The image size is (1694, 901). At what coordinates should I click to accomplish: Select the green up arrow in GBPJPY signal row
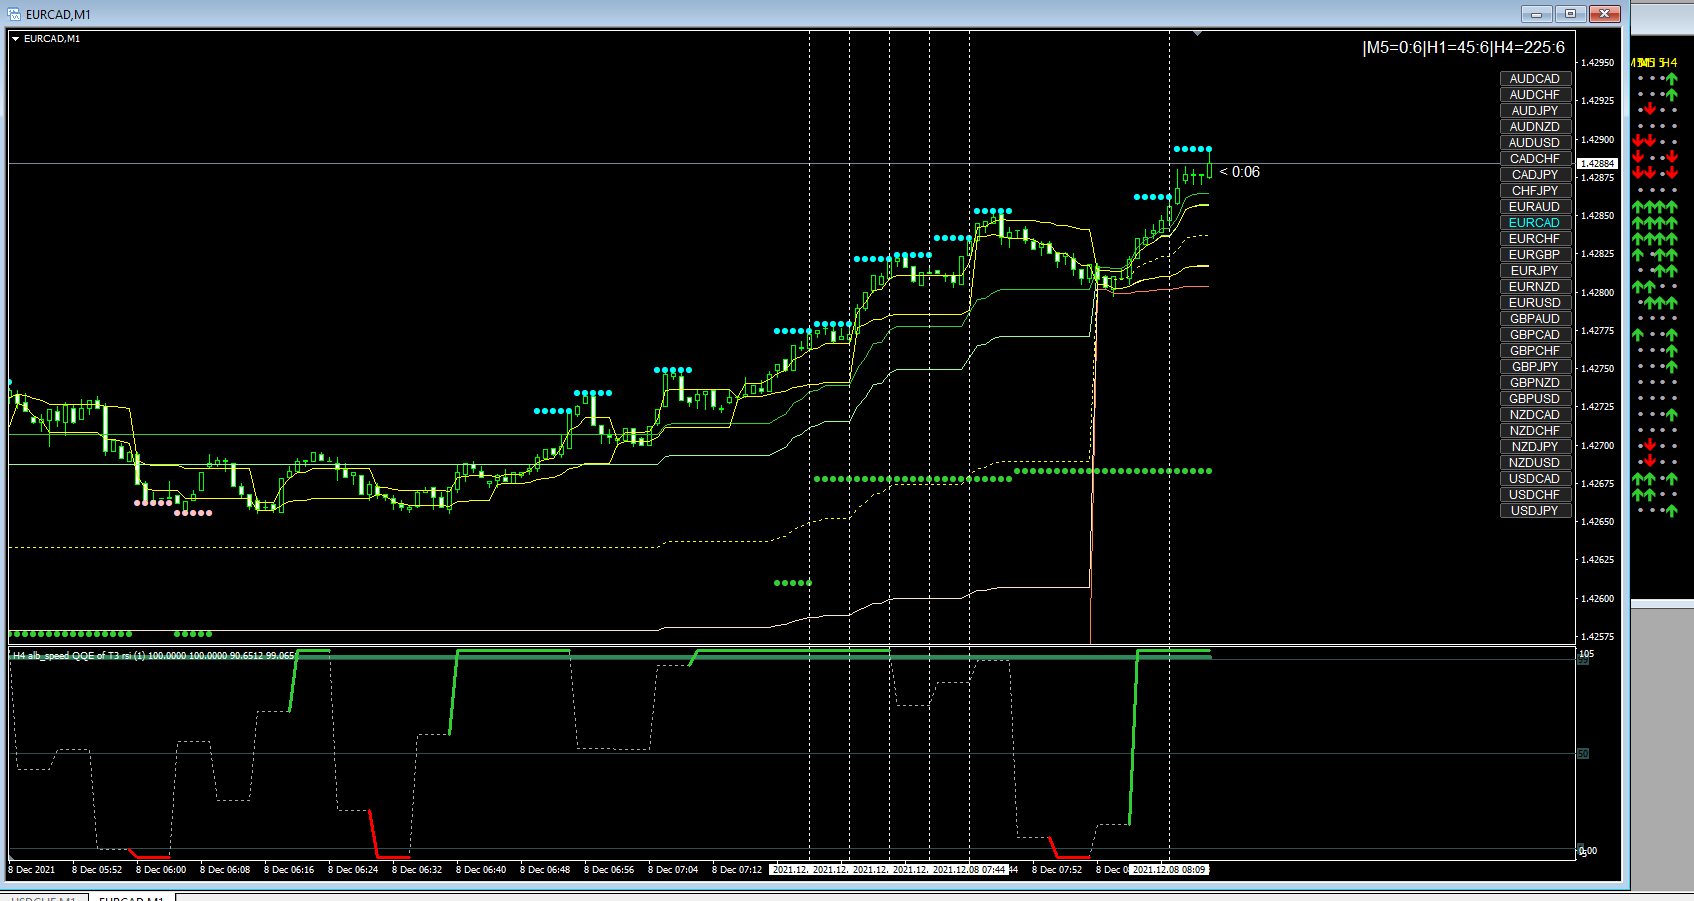tap(1672, 366)
